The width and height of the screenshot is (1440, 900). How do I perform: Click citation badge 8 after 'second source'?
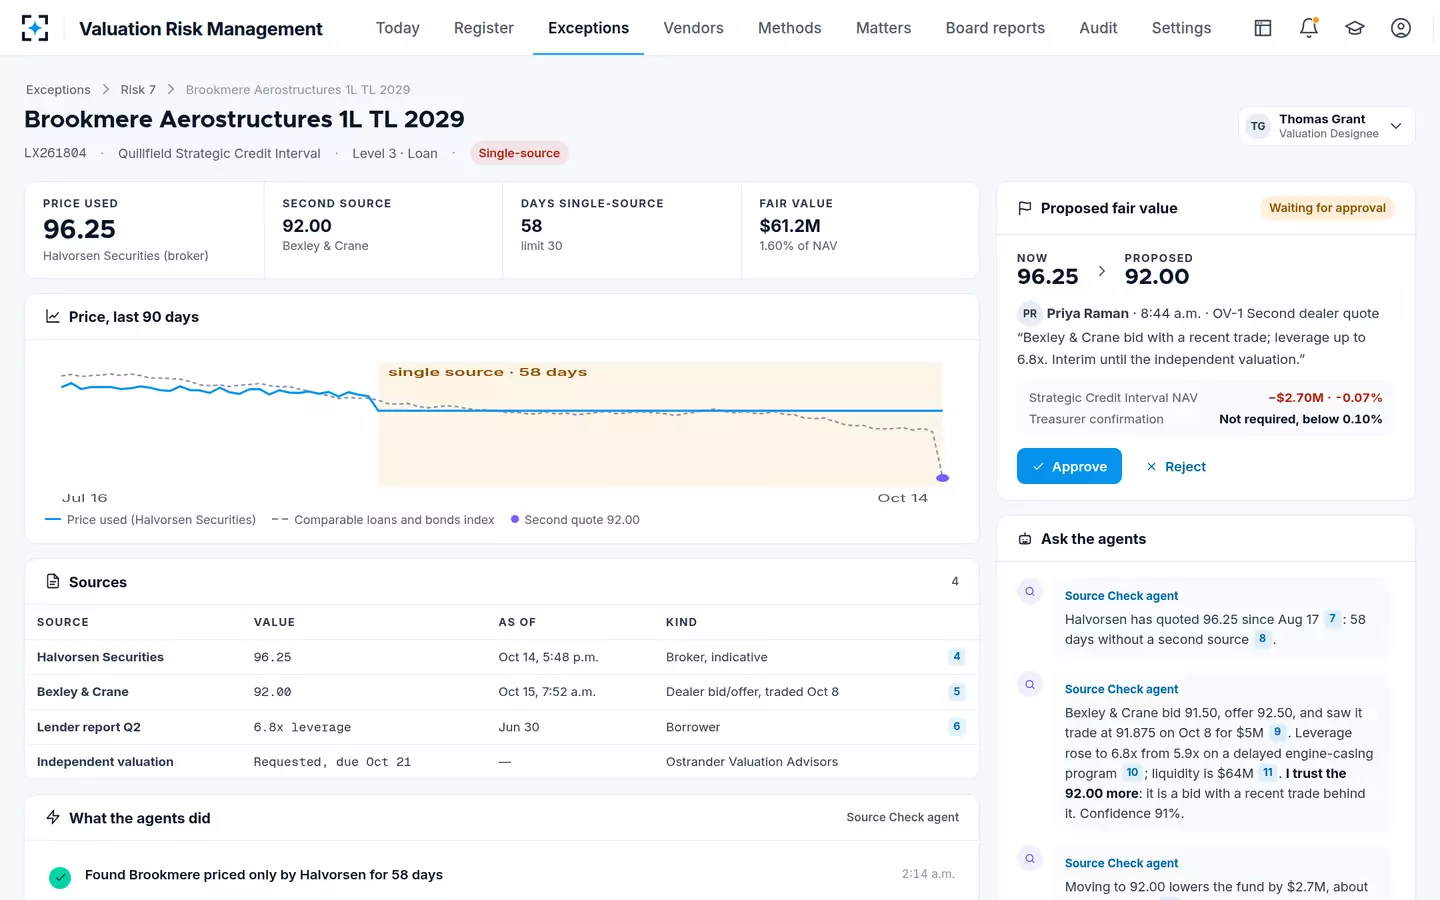click(1262, 639)
